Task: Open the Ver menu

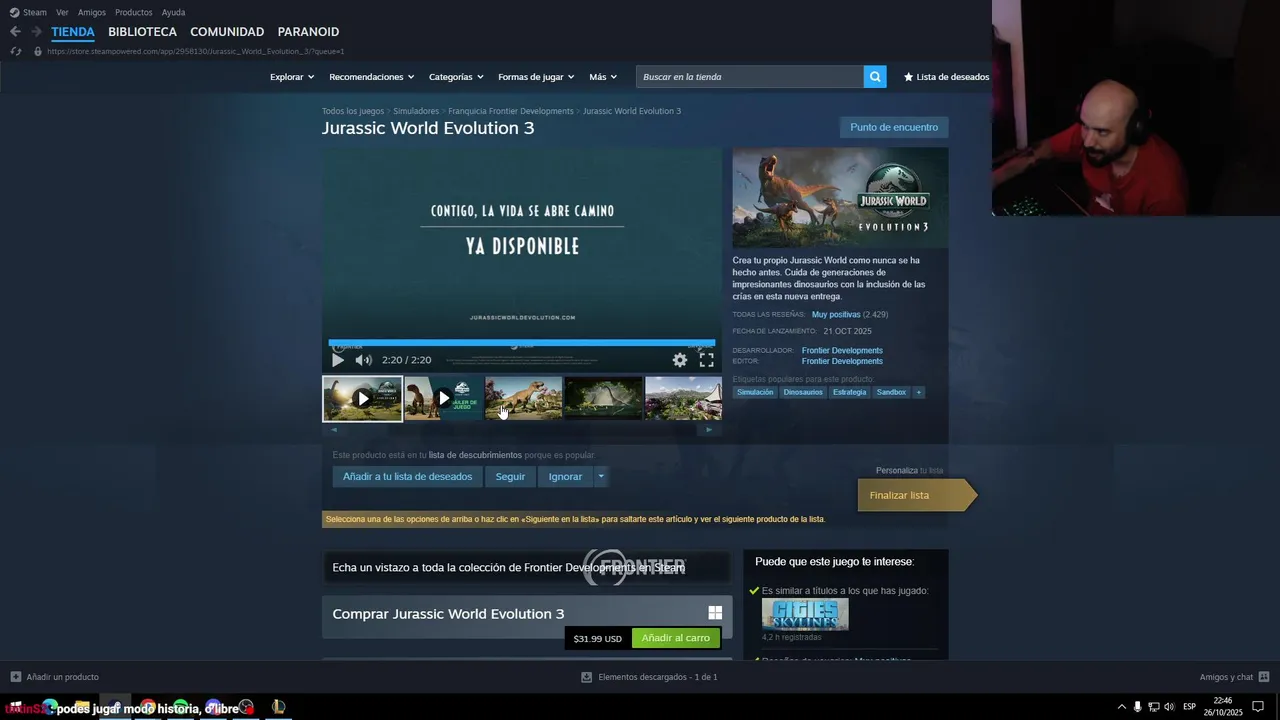Action: [62, 12]
